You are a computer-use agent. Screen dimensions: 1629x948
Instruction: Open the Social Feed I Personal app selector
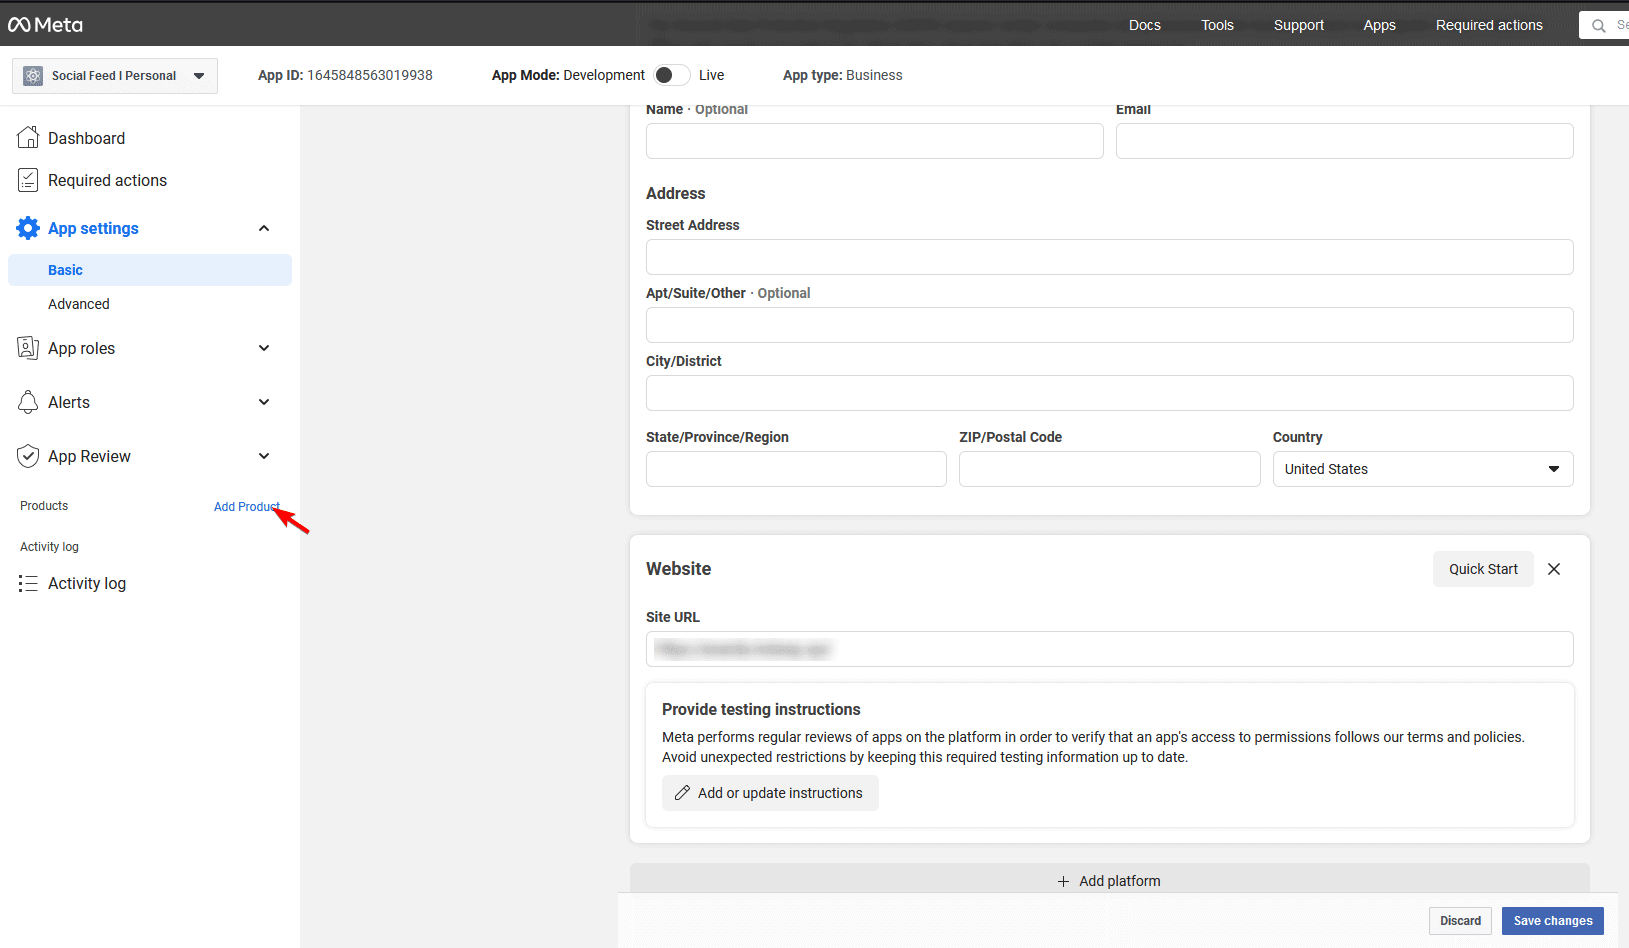click(x=114, y=75)
